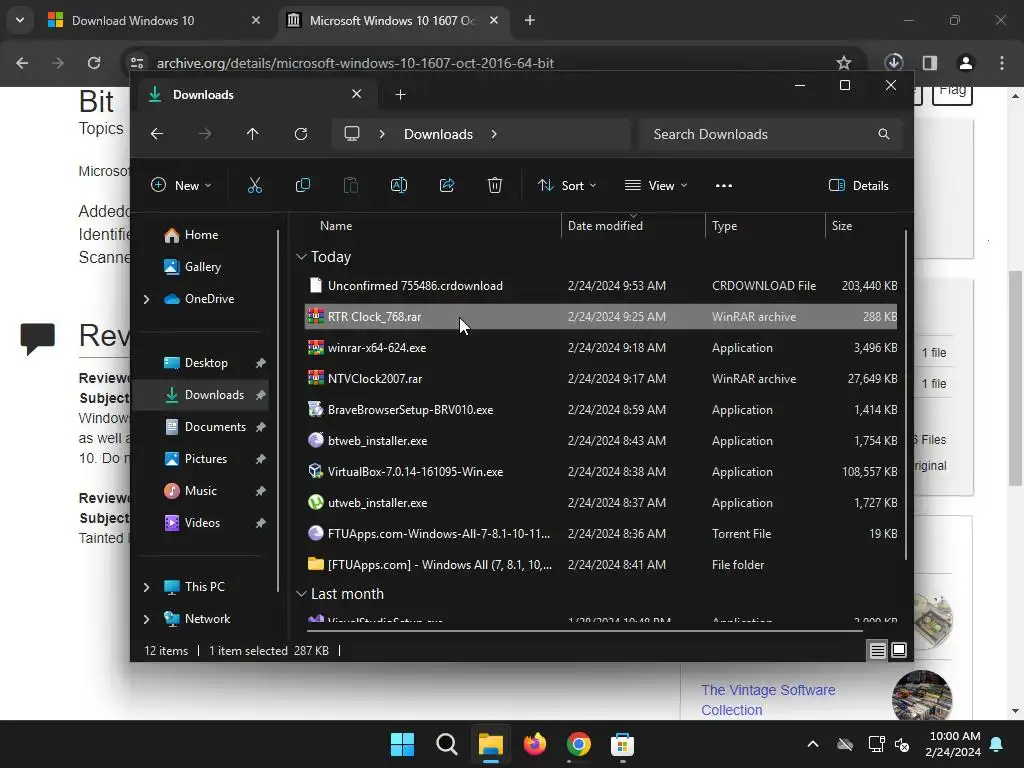1024x768 pixels.
Task: Collapse the Today group
Action: [301, 257]
